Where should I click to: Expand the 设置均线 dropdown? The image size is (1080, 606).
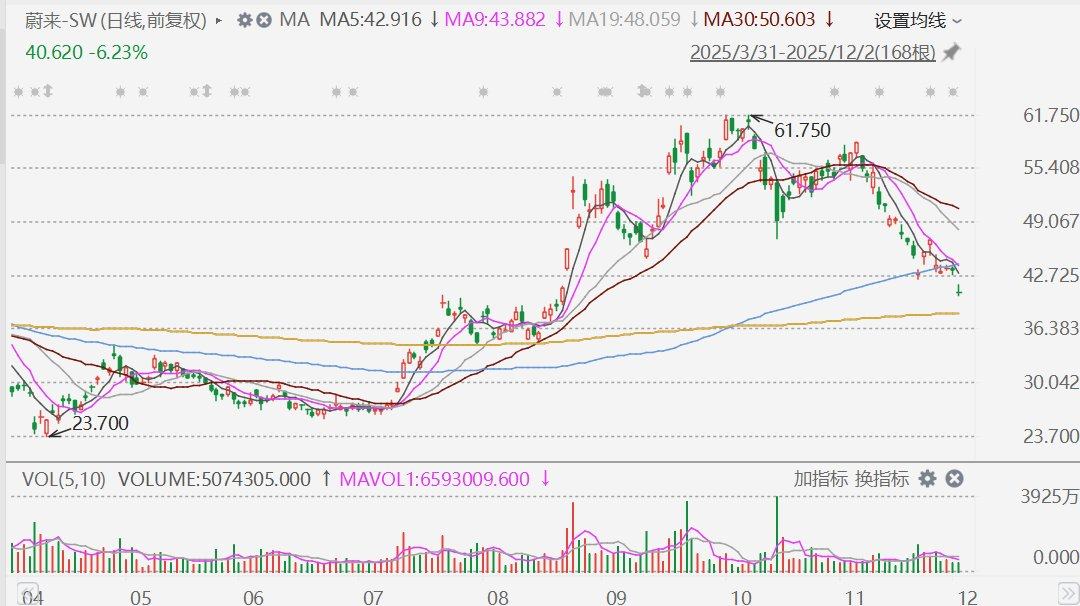pyautogui.click(x=918, y=20)
